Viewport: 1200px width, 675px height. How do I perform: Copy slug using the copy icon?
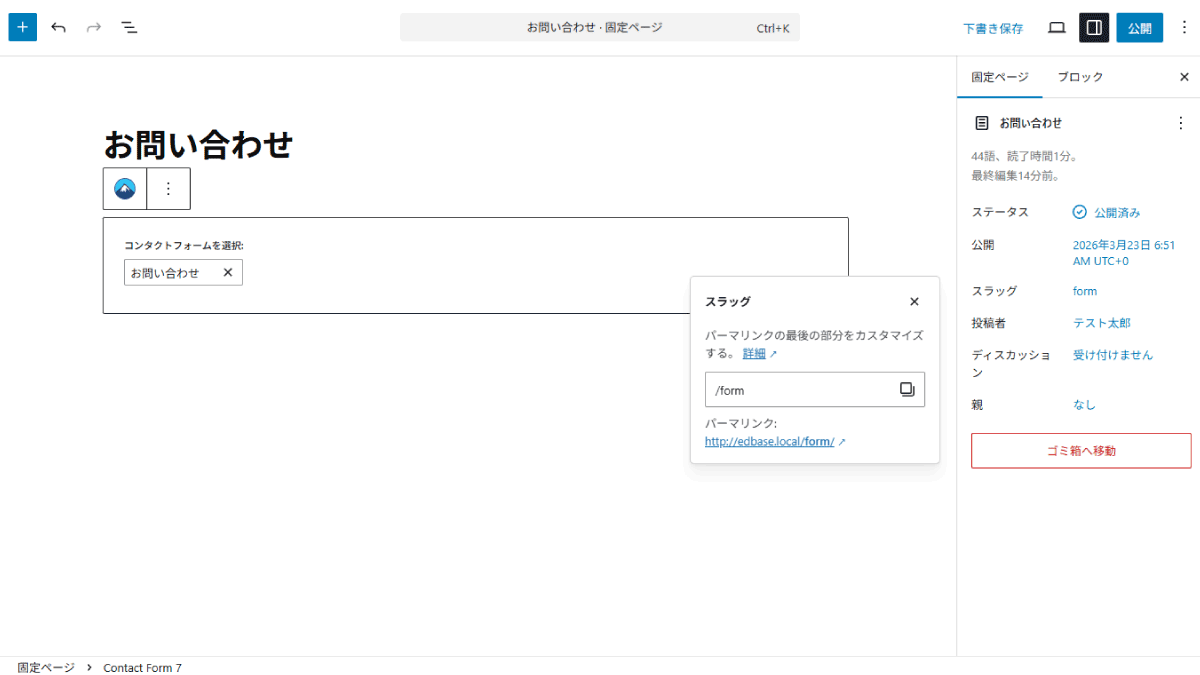906,389
